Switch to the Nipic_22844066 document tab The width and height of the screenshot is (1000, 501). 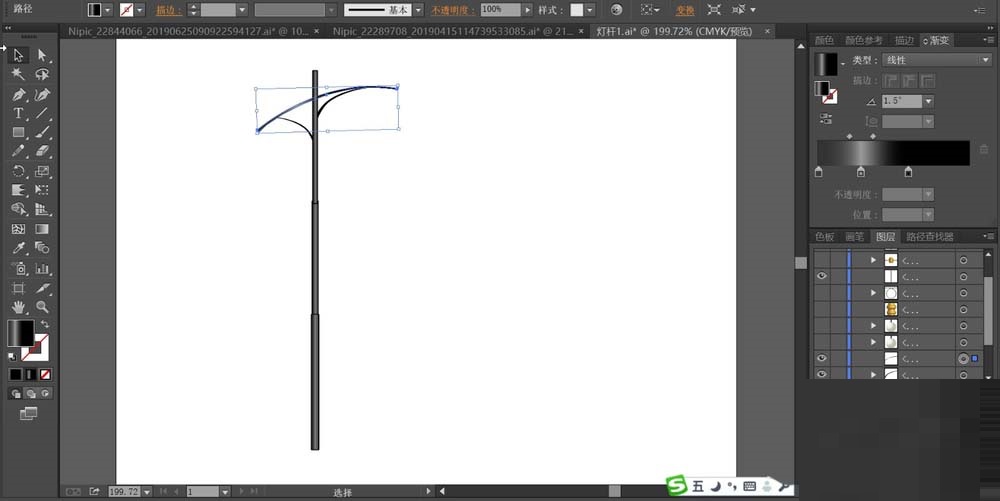click(188, 31)
